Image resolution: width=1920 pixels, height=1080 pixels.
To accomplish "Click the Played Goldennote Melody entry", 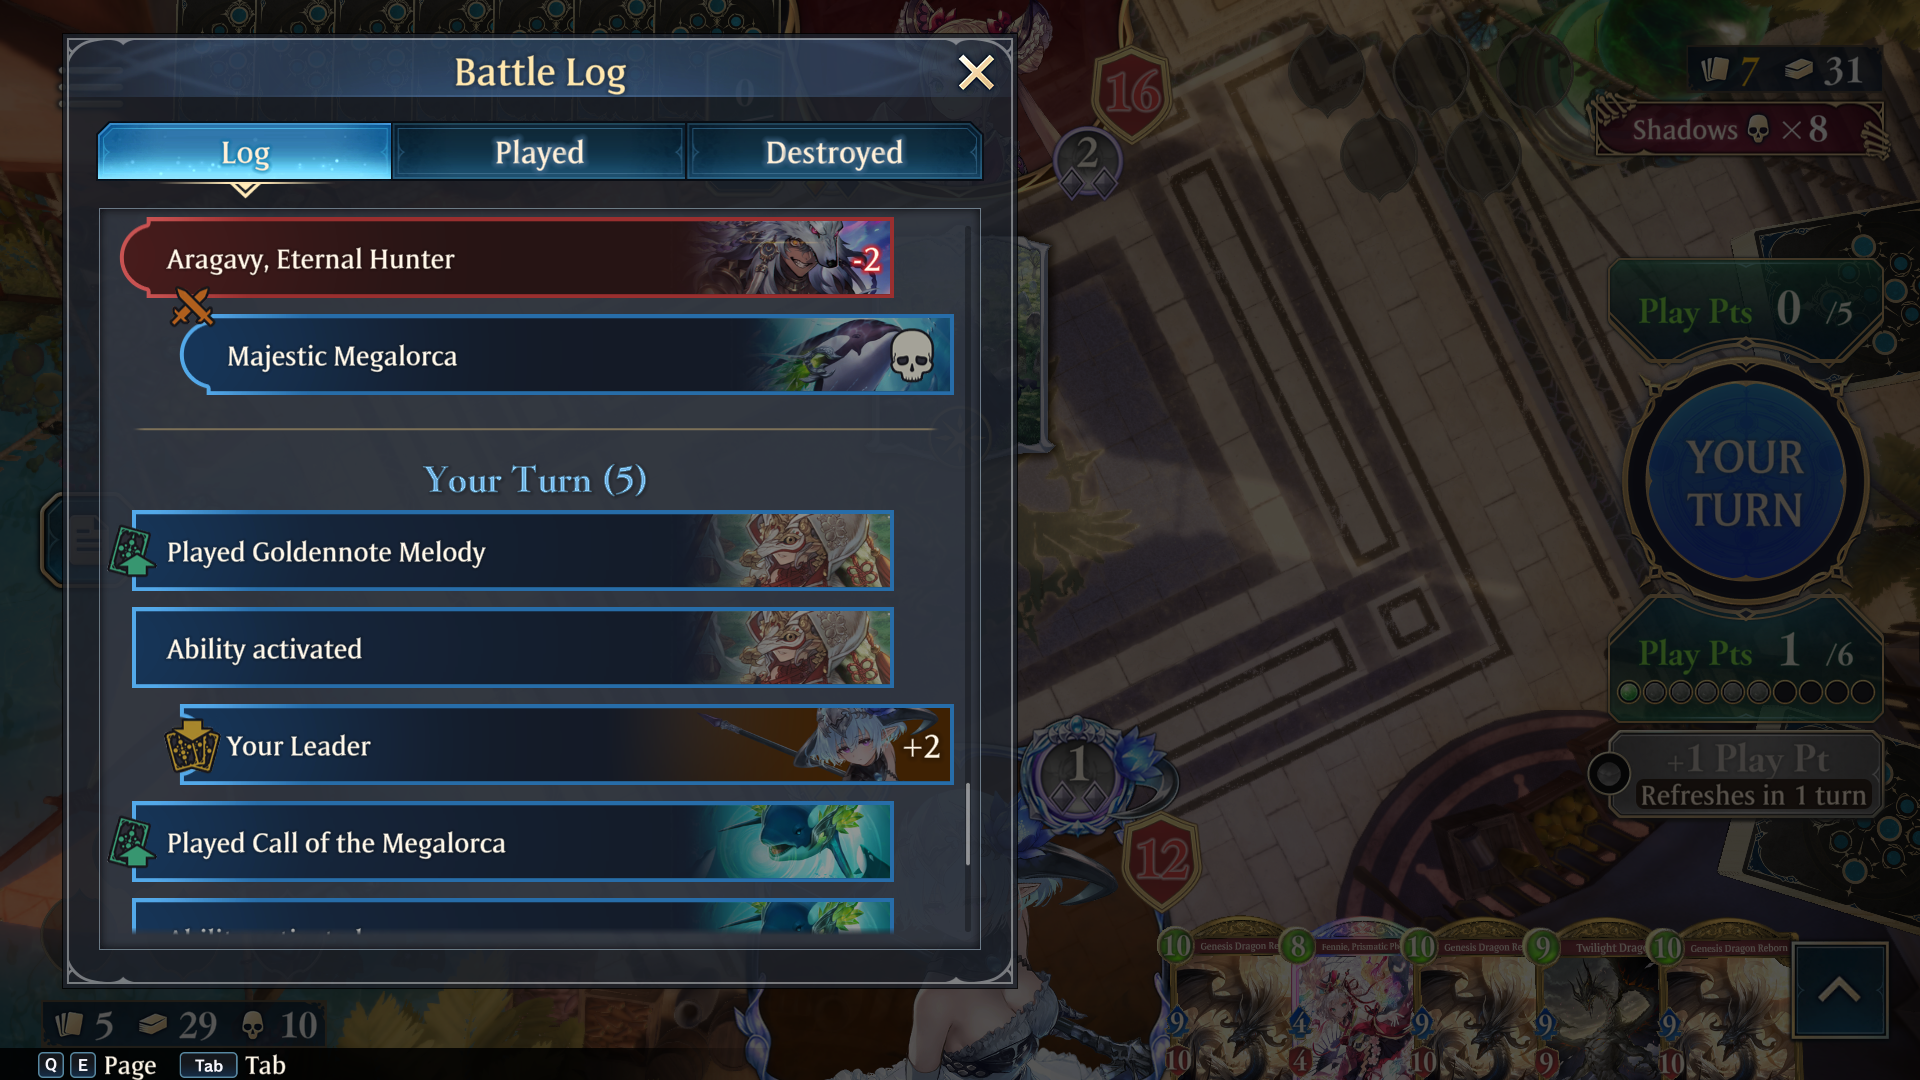I will [x=513, y=551].
